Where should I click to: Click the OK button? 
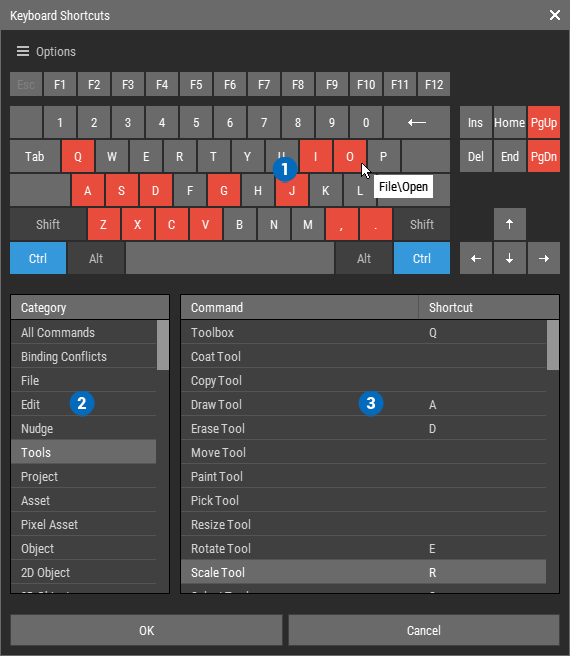pos(146,630)
